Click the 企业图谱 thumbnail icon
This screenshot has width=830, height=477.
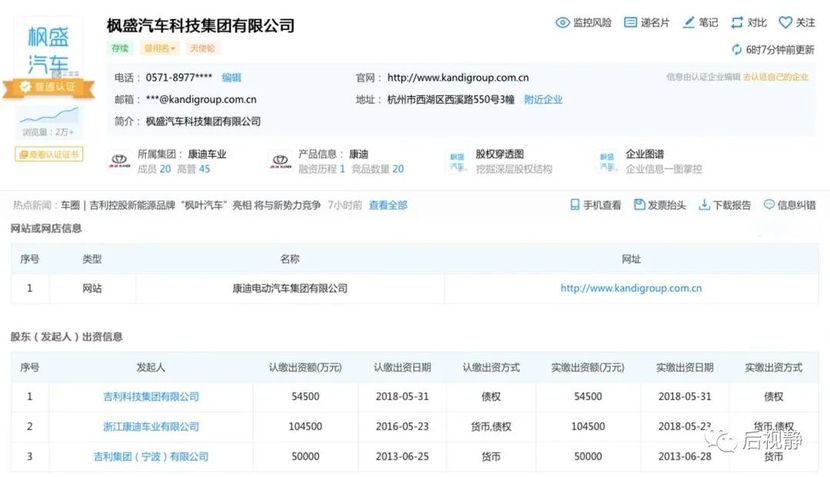pyautogui.click(x=607, y=161)
